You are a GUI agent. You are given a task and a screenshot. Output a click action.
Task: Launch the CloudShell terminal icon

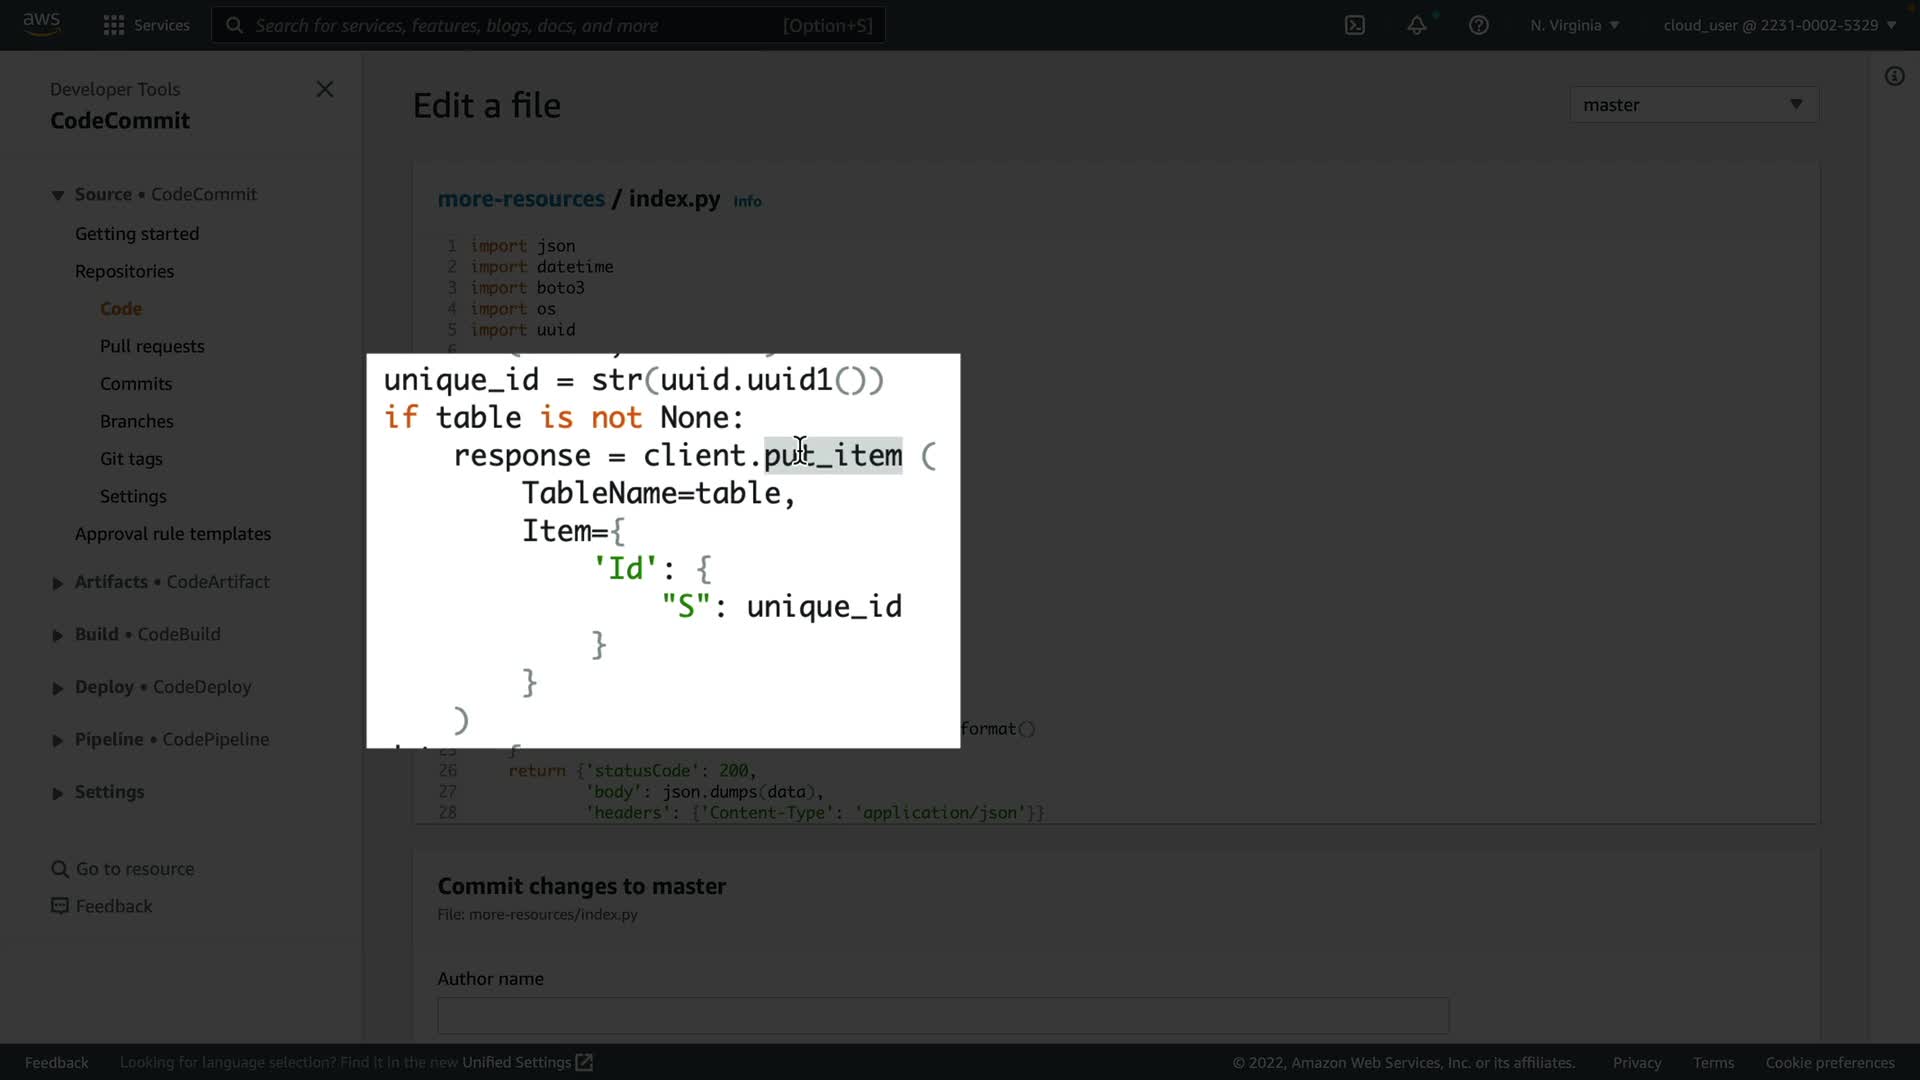[x=1355, y=25]
